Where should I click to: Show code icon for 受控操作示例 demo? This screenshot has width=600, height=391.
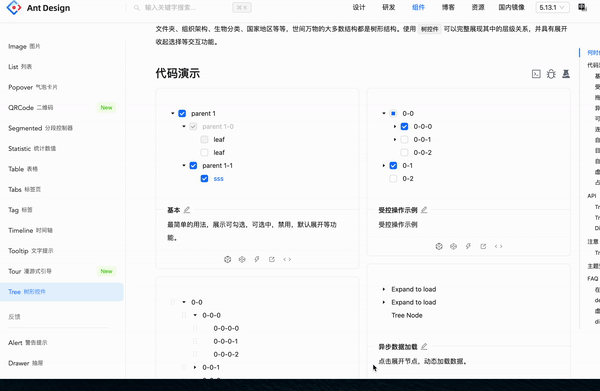click(x=498, y=246)
